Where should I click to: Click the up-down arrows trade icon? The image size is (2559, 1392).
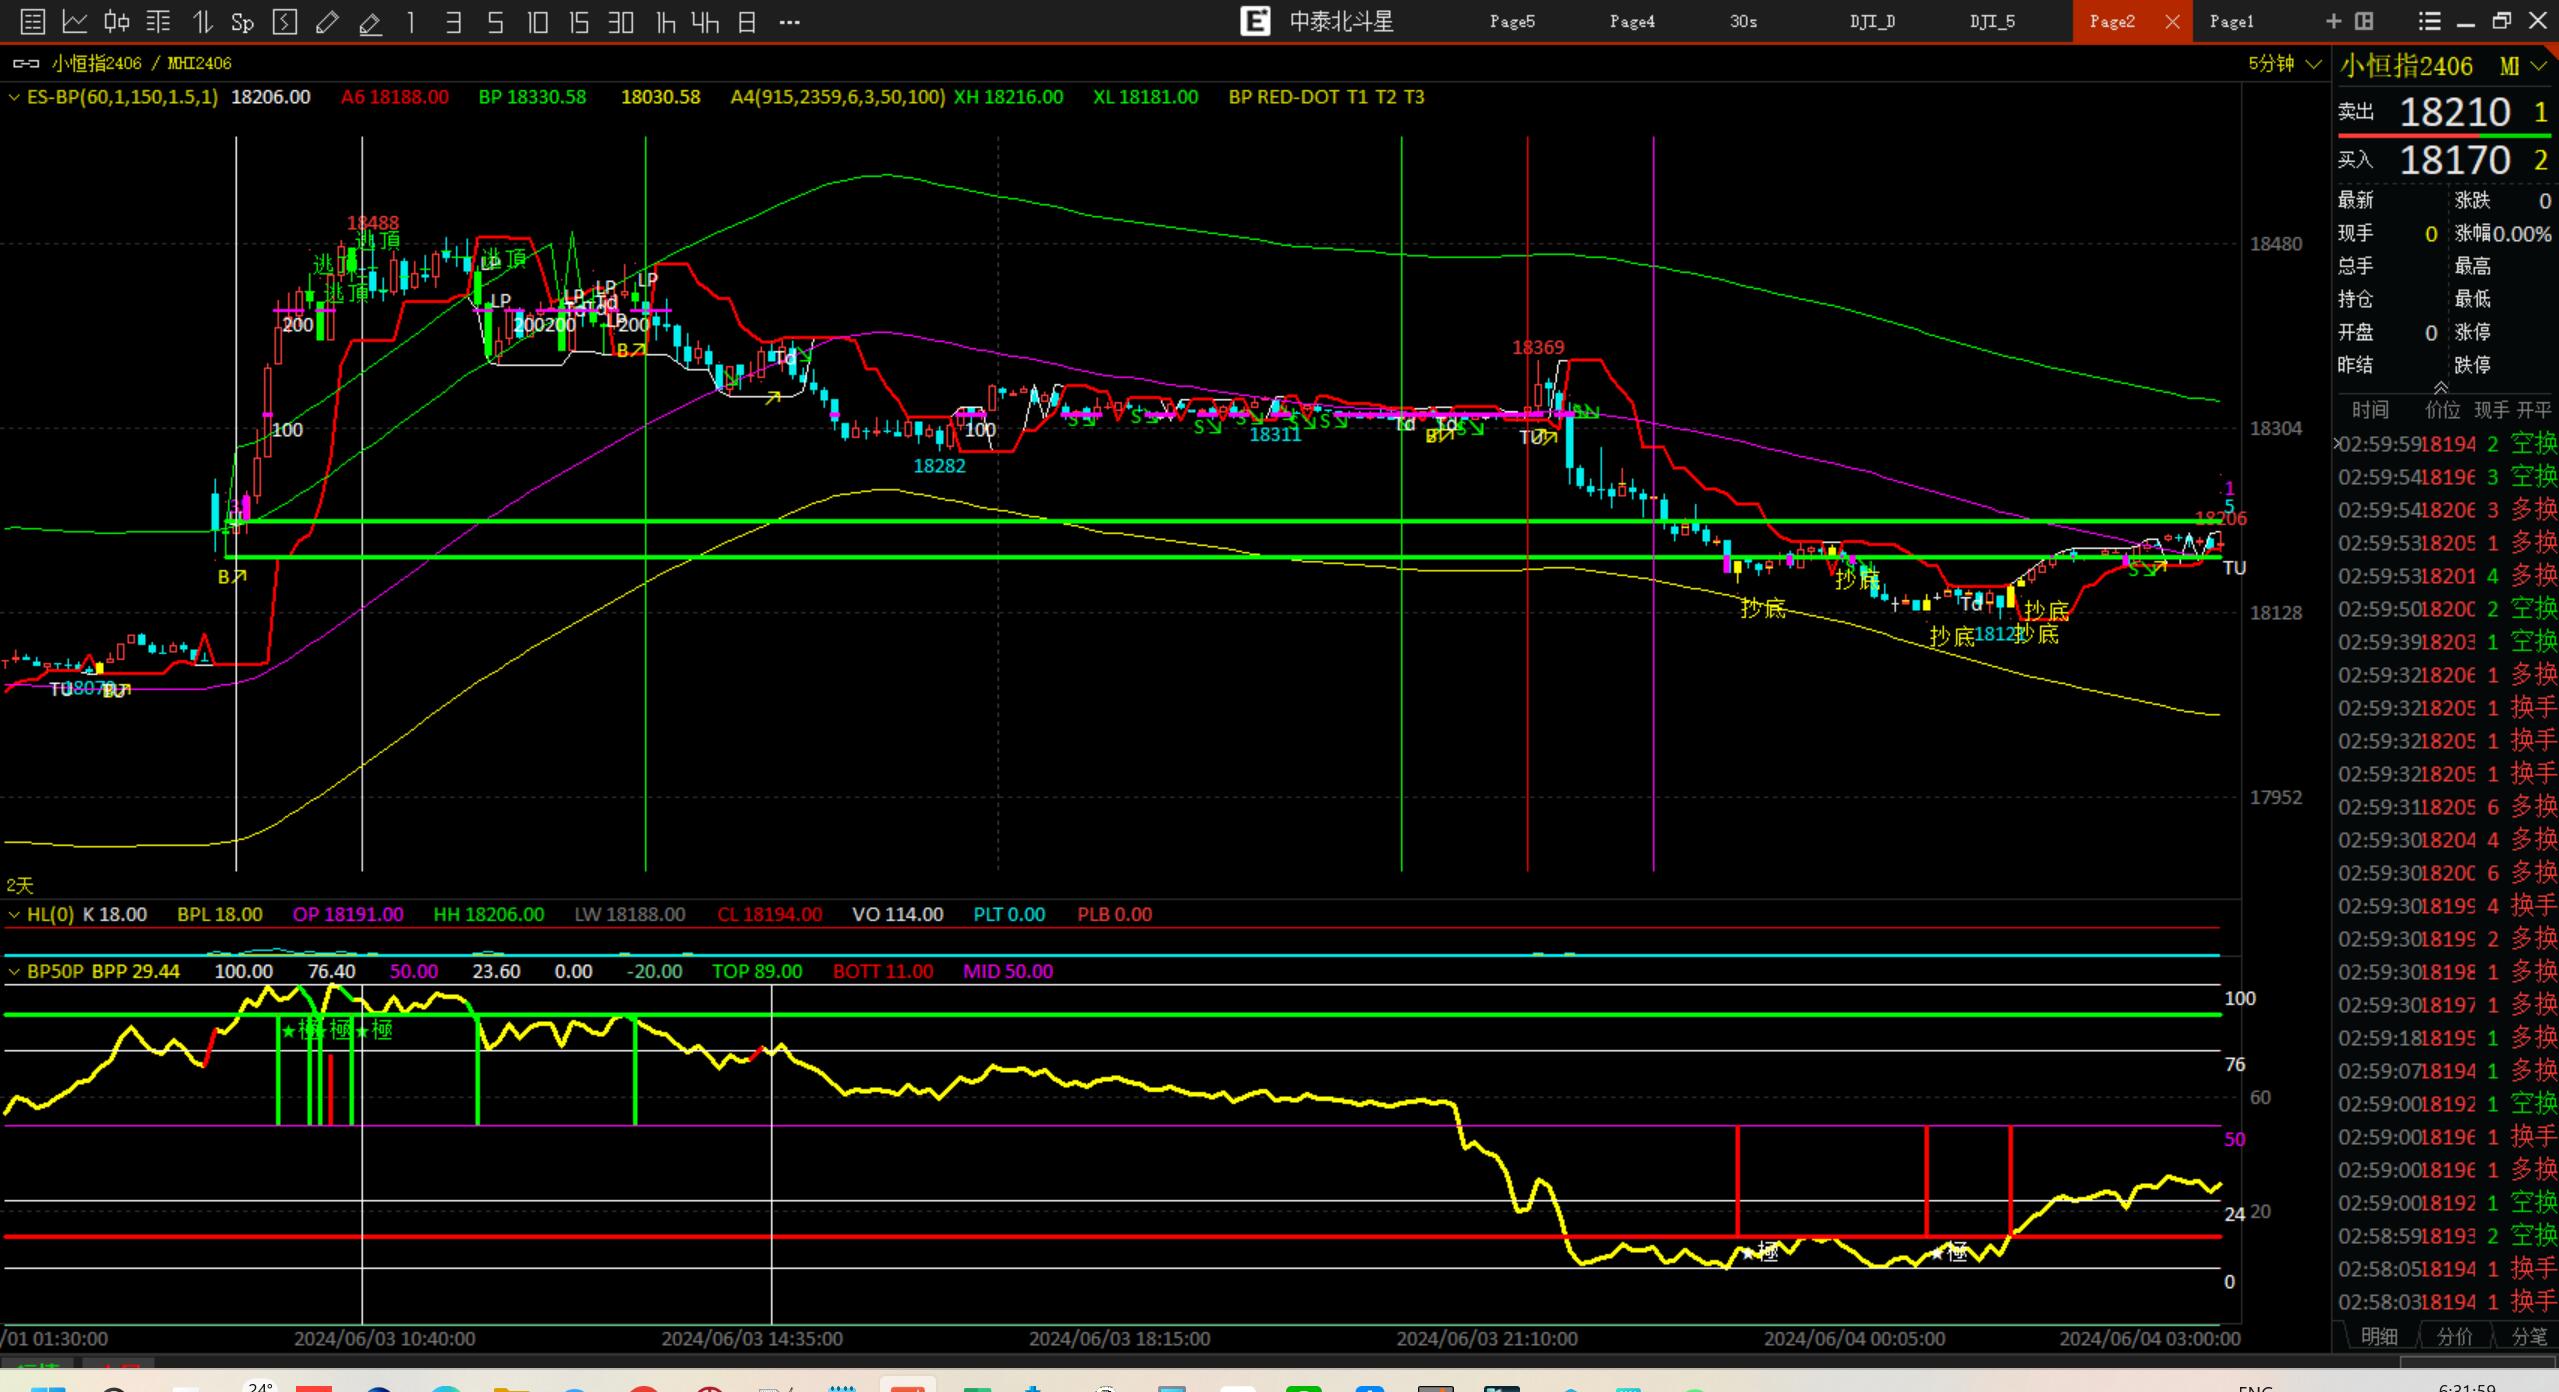(202, 21)
